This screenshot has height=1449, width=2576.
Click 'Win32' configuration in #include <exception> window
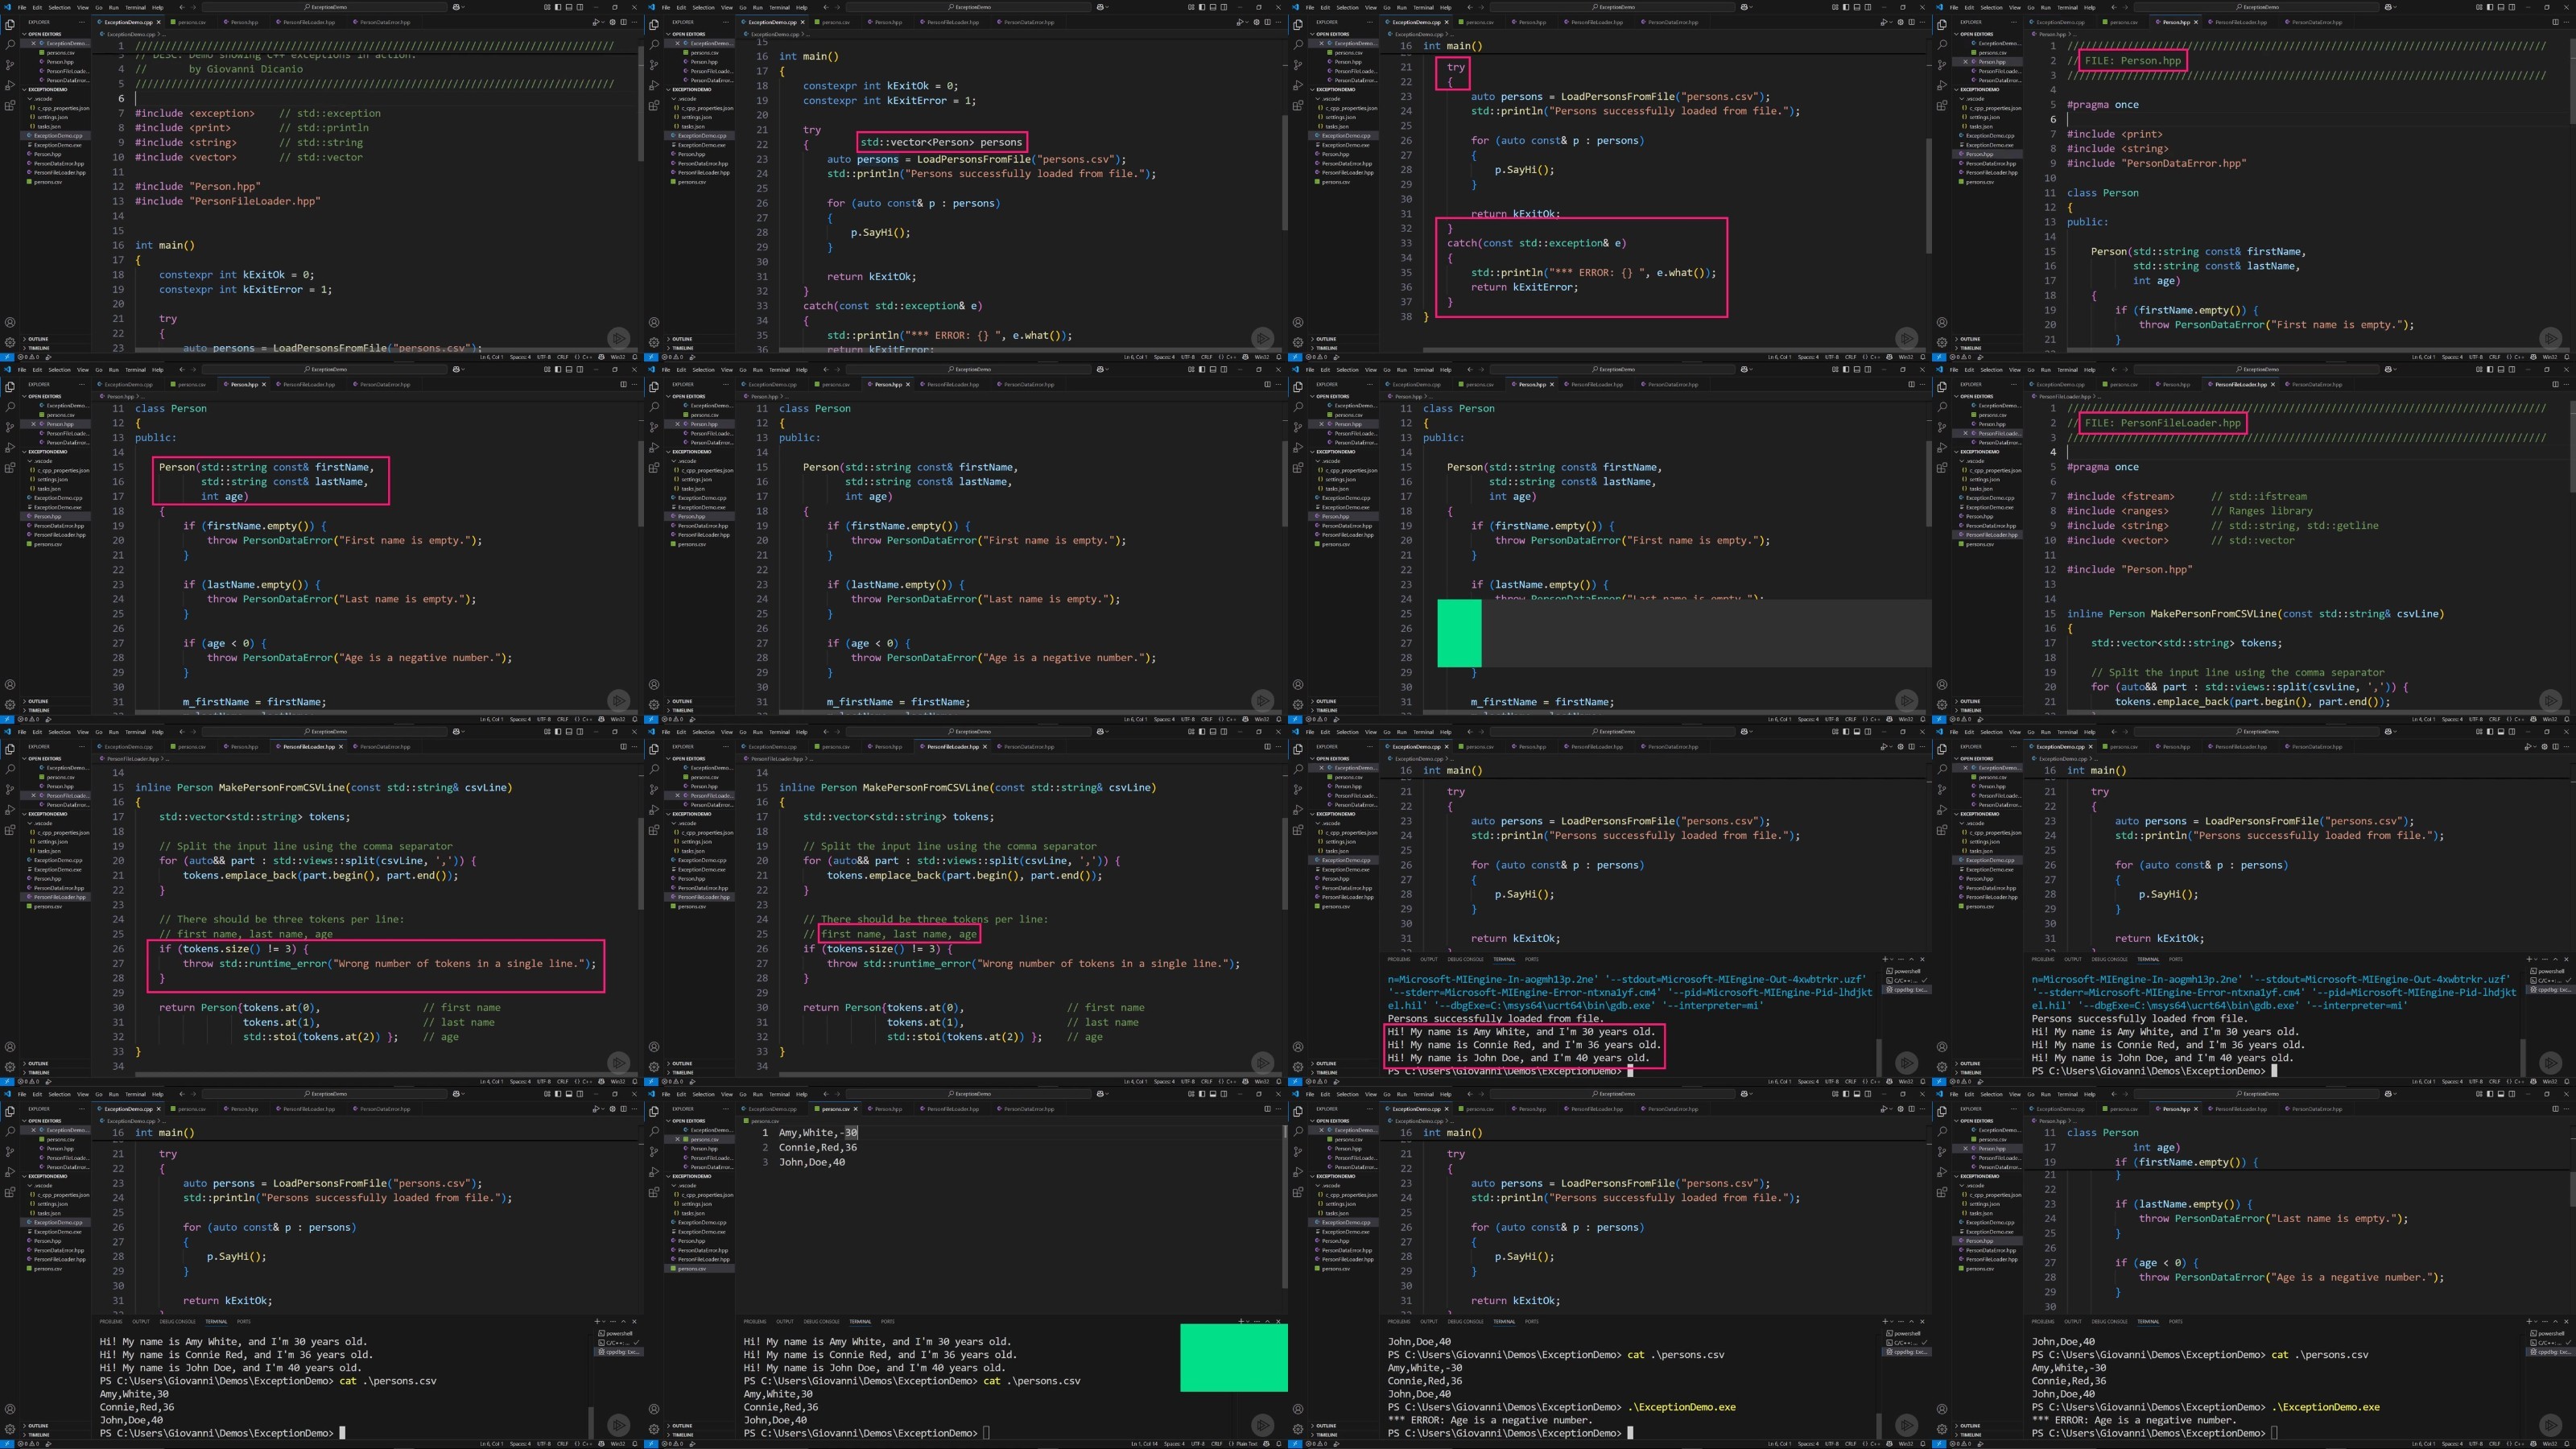618,358
